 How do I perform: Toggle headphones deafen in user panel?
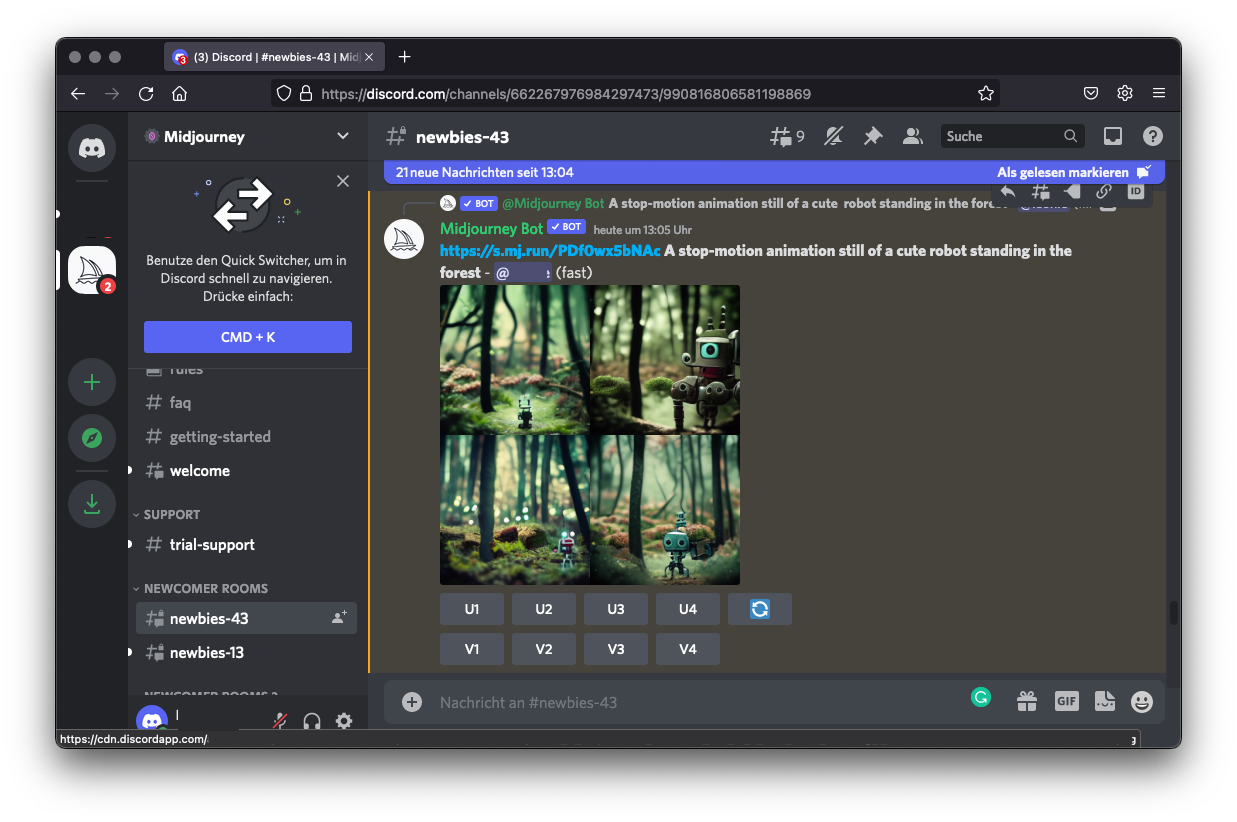click(x=312, y=721)
